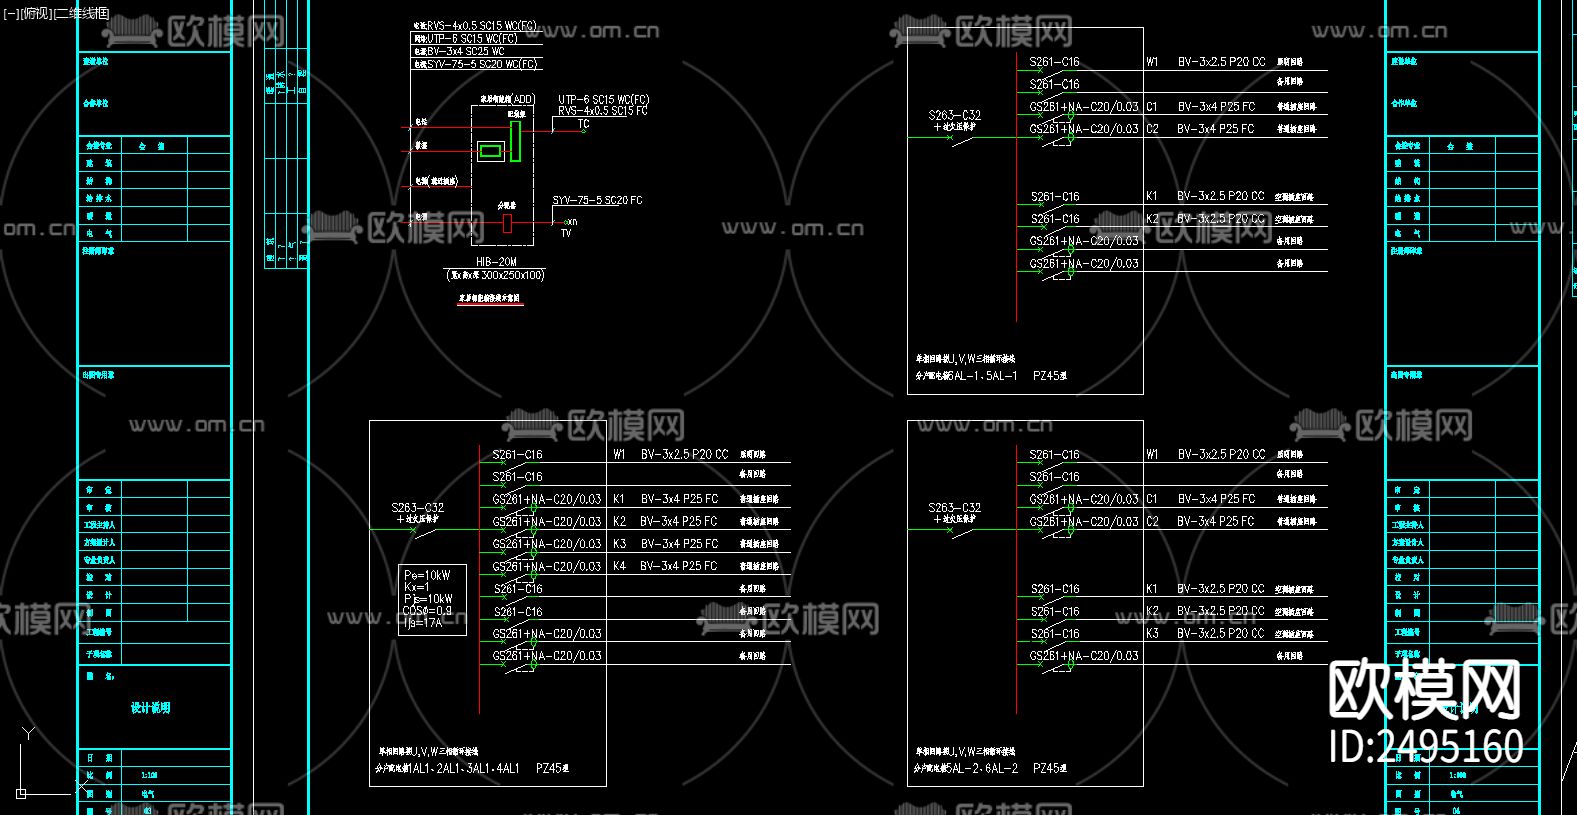Click the green rectangle module inside the ADD box

(490, 151)
